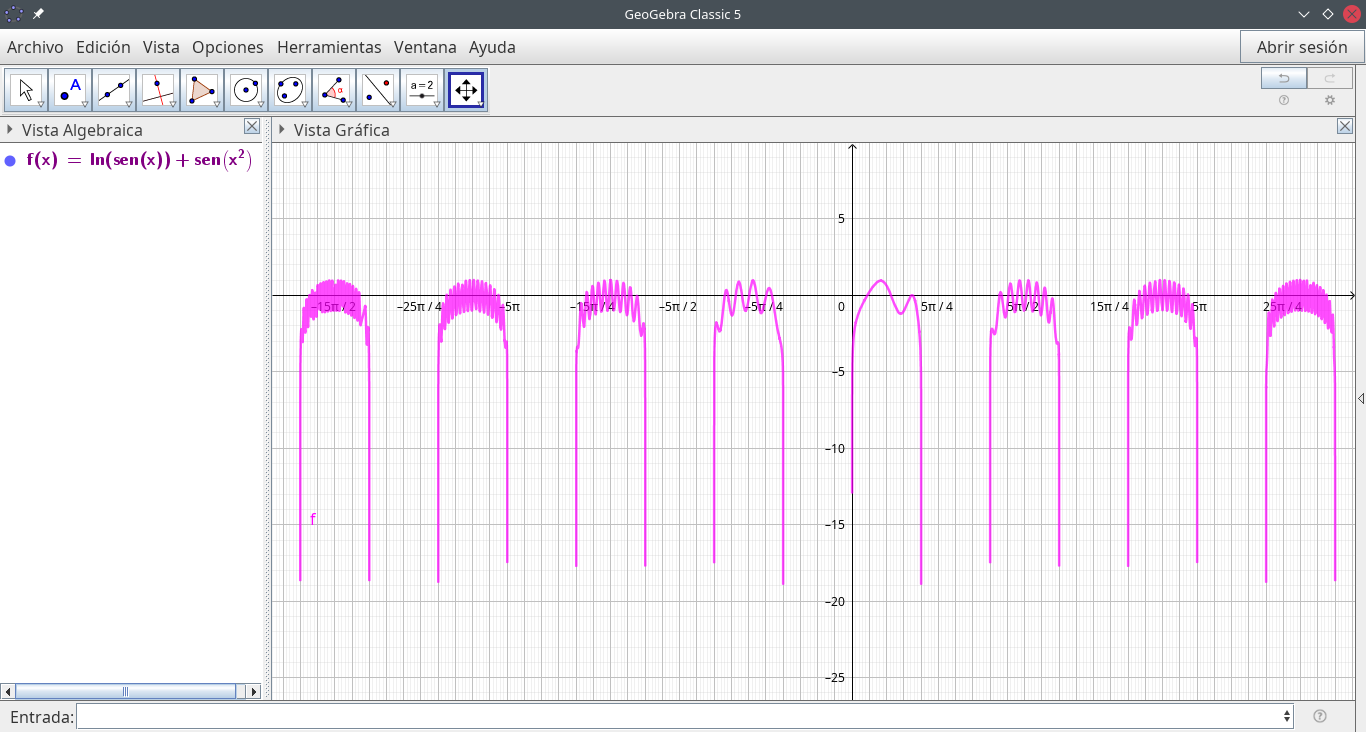Click the −20 y-axis label
Screen dimensions: 1366x732
tap(833, 601)
